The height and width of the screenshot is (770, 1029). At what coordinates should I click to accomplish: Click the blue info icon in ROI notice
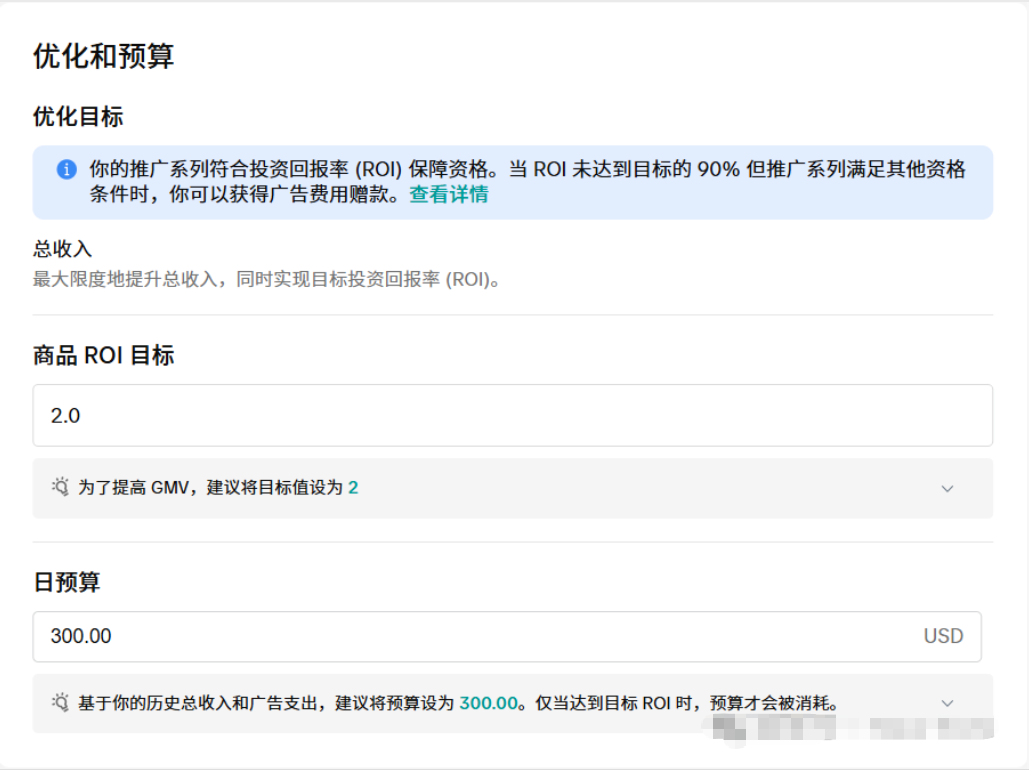tap(66, 169)
